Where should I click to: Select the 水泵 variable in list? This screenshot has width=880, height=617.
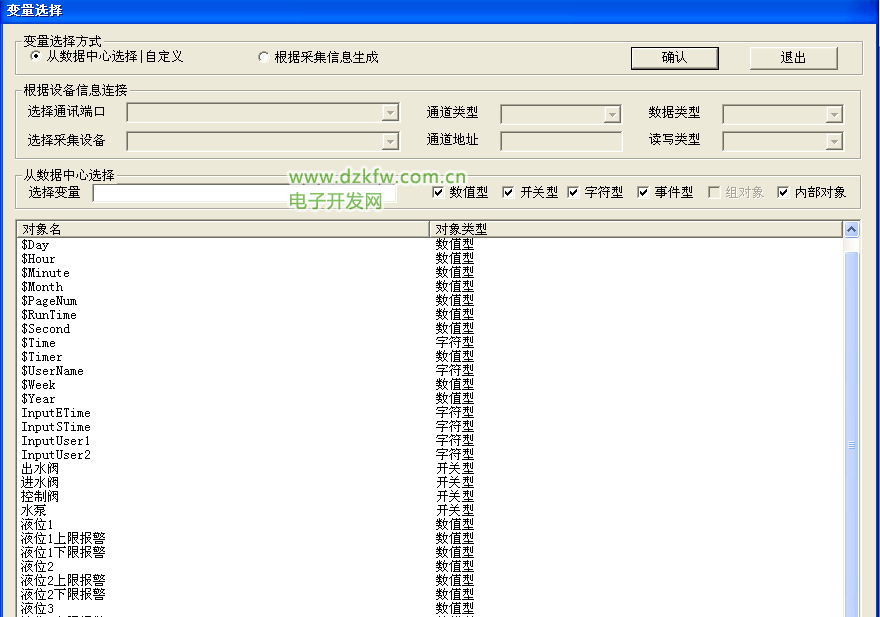[34, 510]
